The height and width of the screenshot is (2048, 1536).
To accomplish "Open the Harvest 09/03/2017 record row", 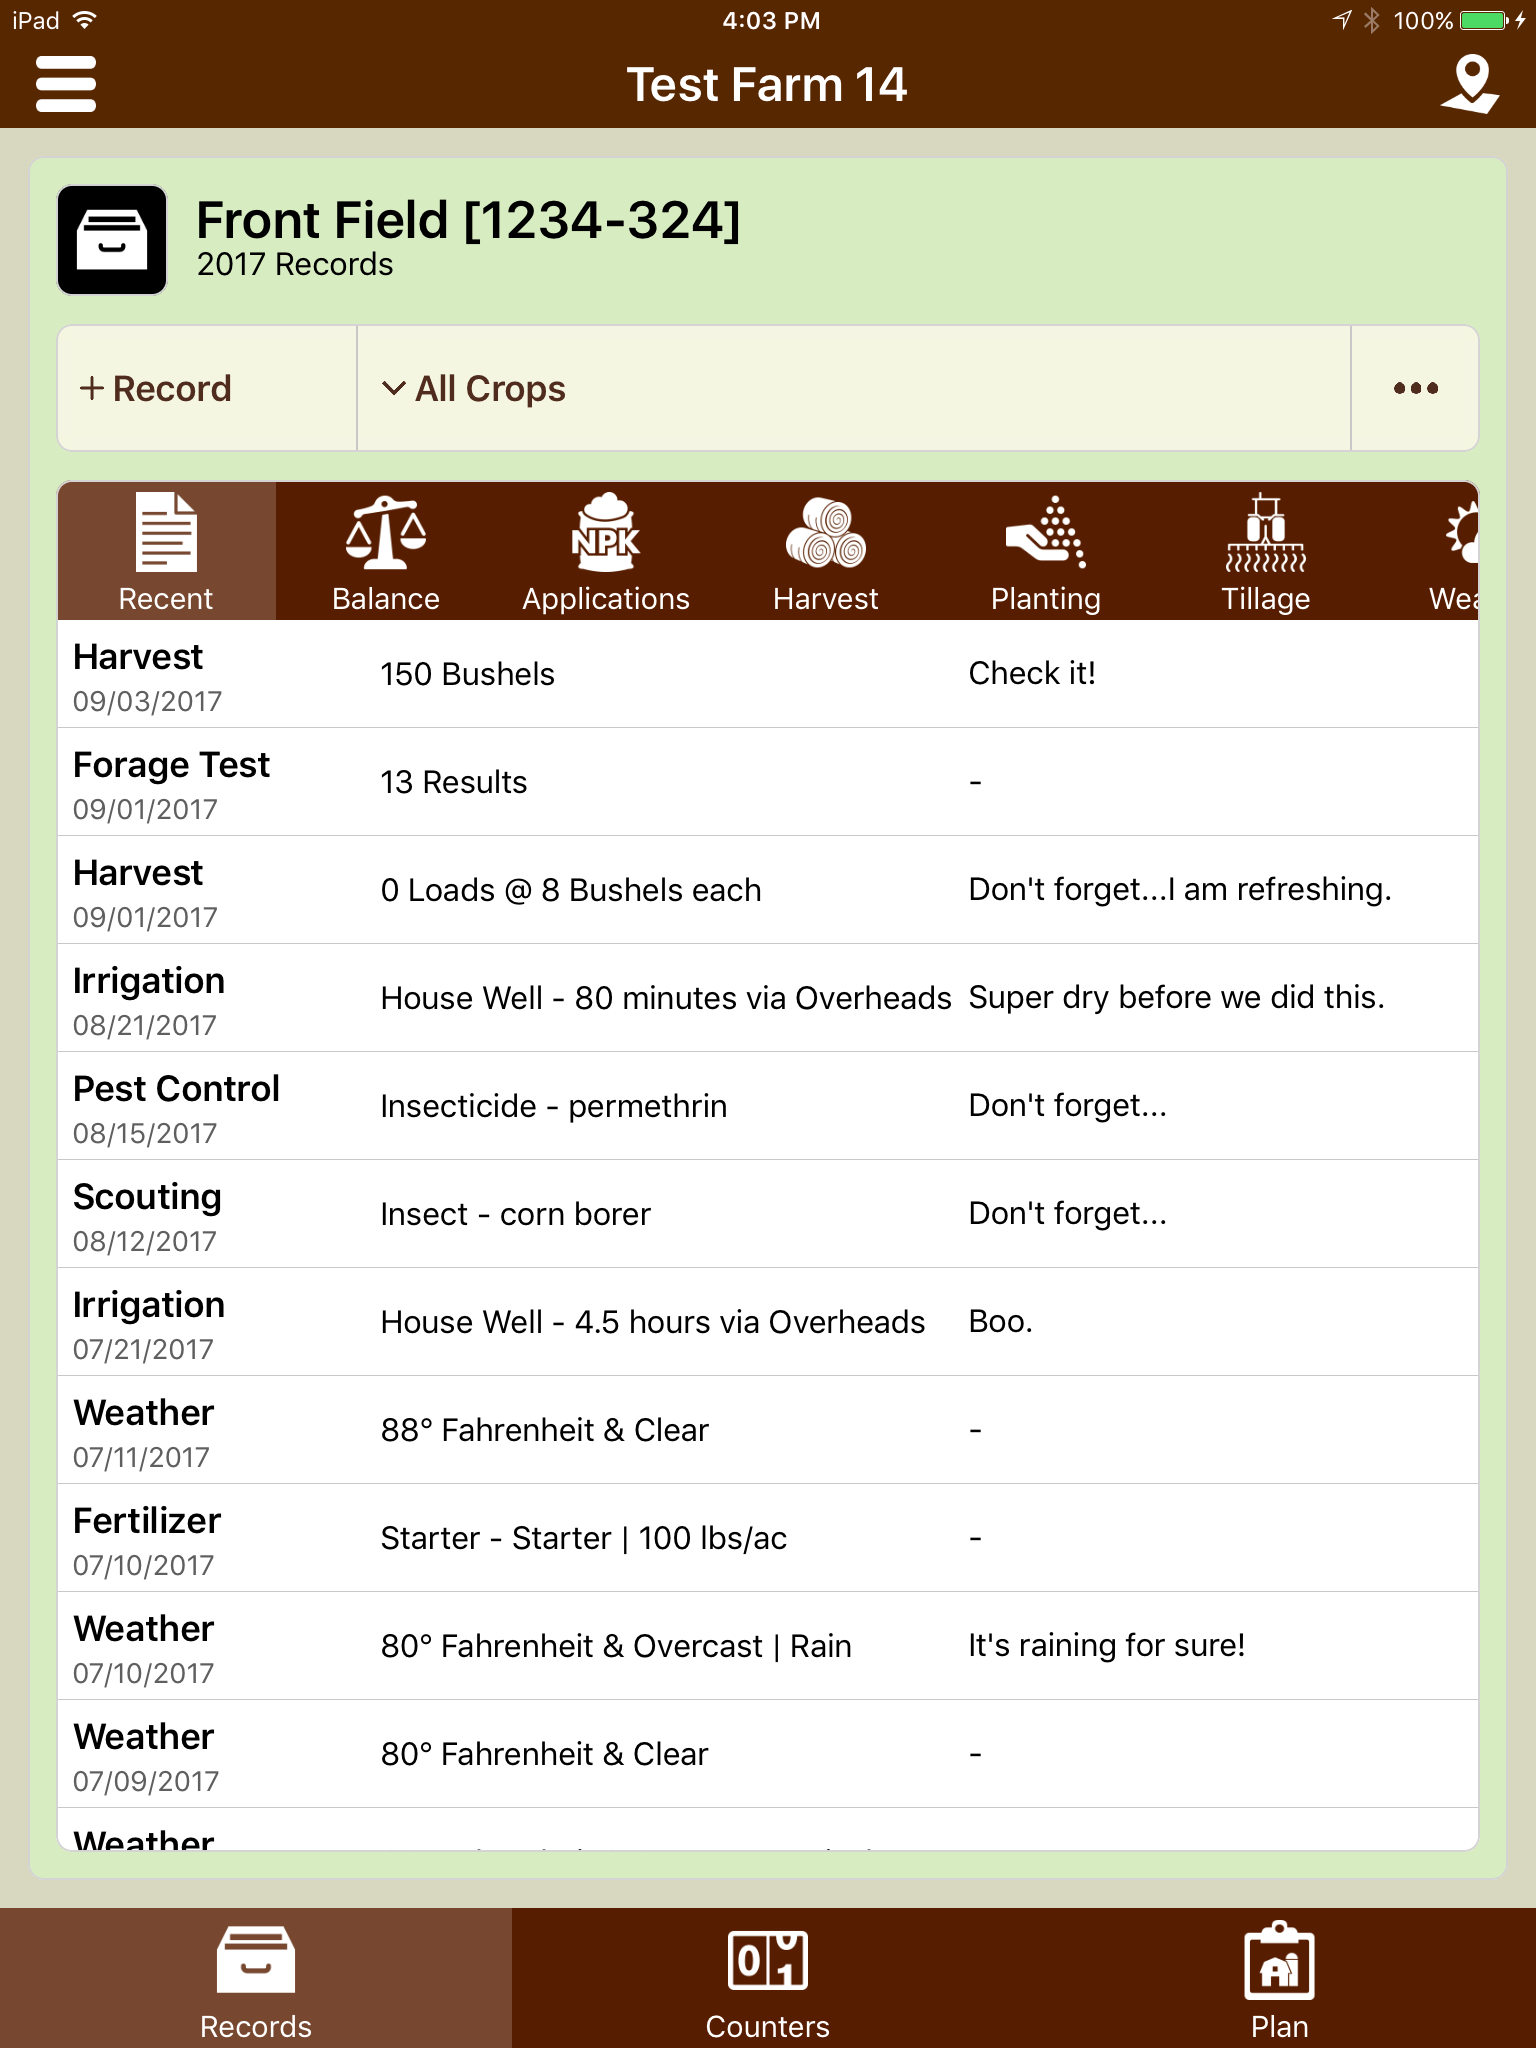I will 768,674.
